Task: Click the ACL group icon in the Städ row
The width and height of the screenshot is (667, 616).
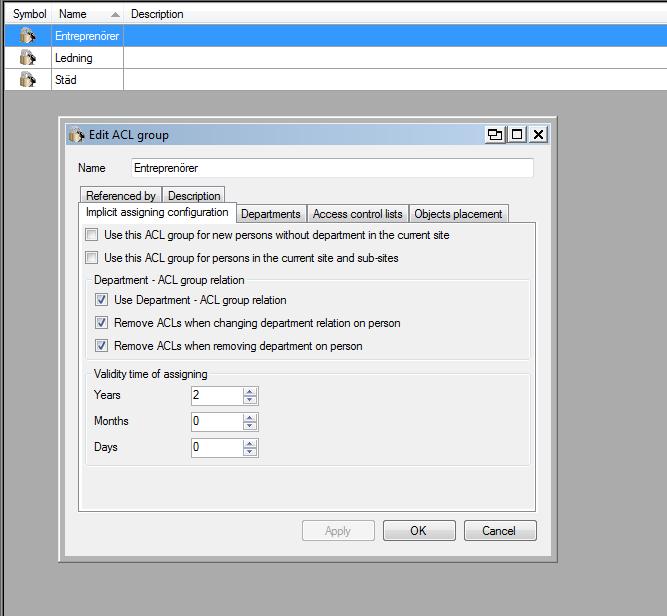Action: coord(28,80)
